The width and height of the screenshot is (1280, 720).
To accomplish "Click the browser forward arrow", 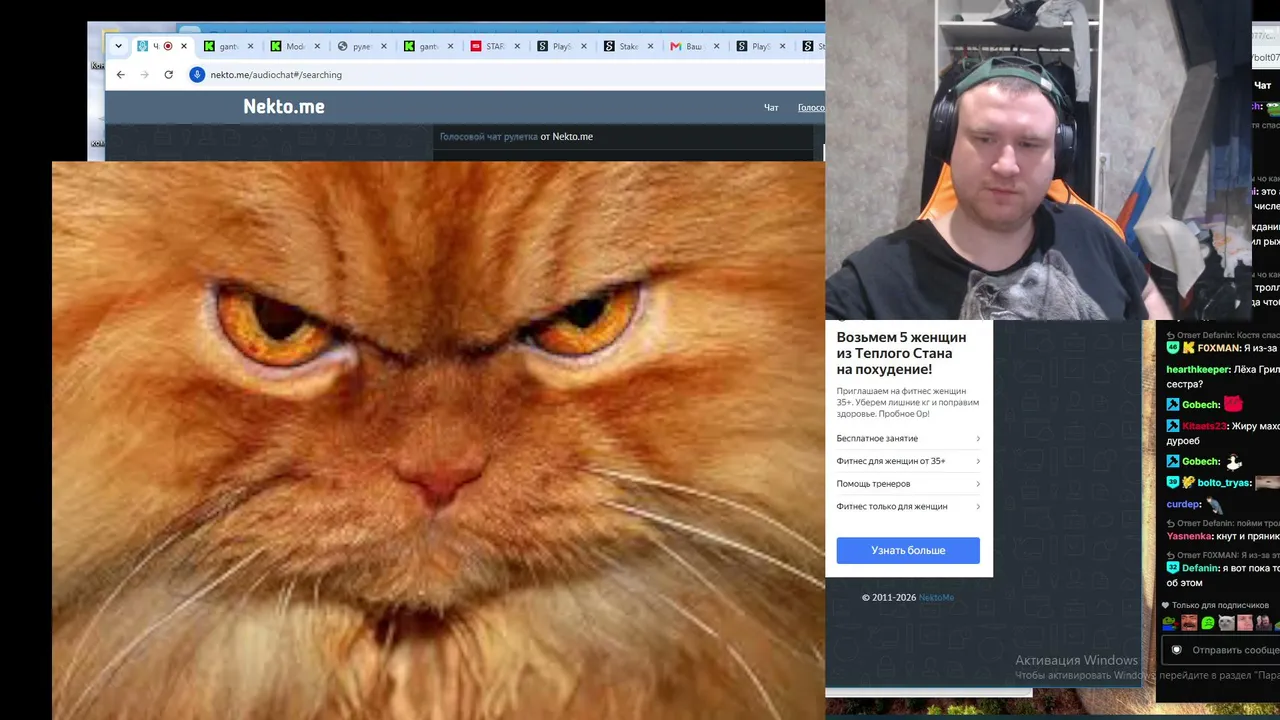I will point(144,75).
